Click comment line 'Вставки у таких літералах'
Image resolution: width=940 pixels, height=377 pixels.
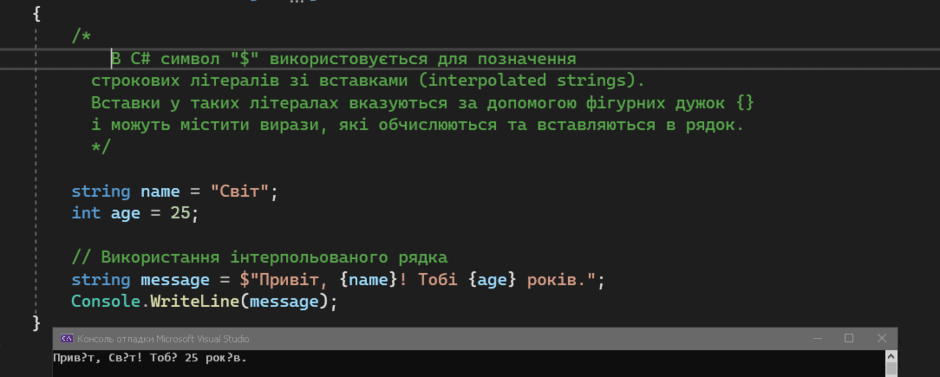[422, 103]
